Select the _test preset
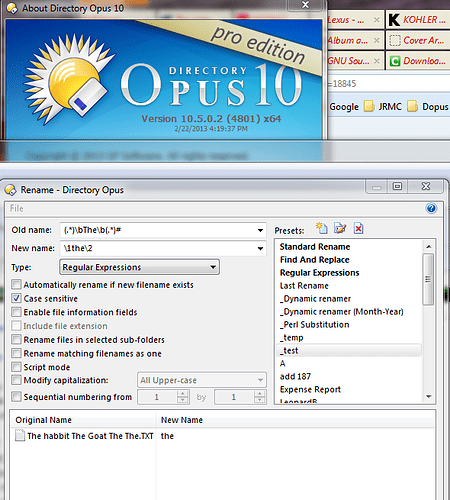Screen dimensions: 450x500 (349, 351)
